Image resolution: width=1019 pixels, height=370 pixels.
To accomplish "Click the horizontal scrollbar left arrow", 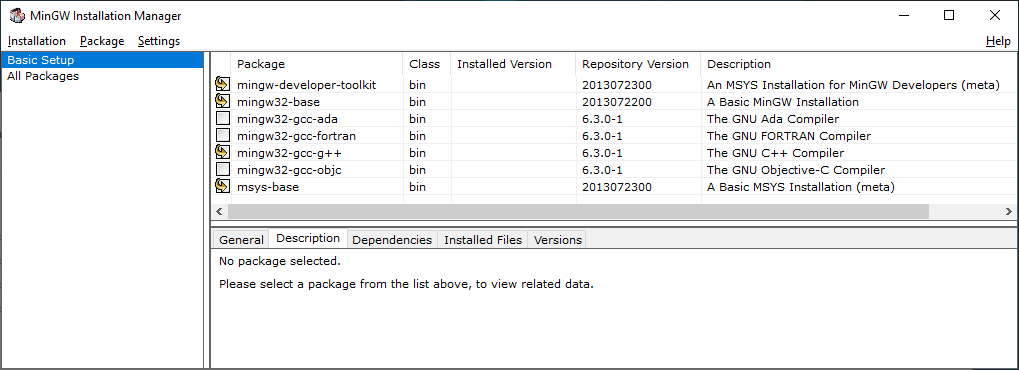I will [x=219, y=211].
